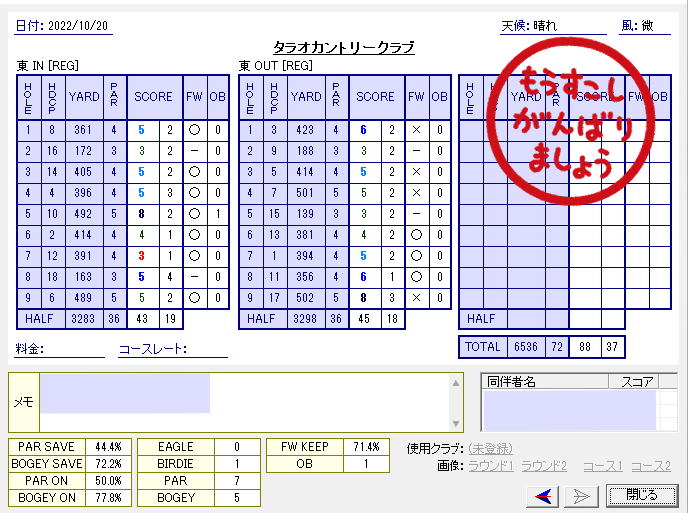Open the ラウンド2 image link

coord(544,466)
